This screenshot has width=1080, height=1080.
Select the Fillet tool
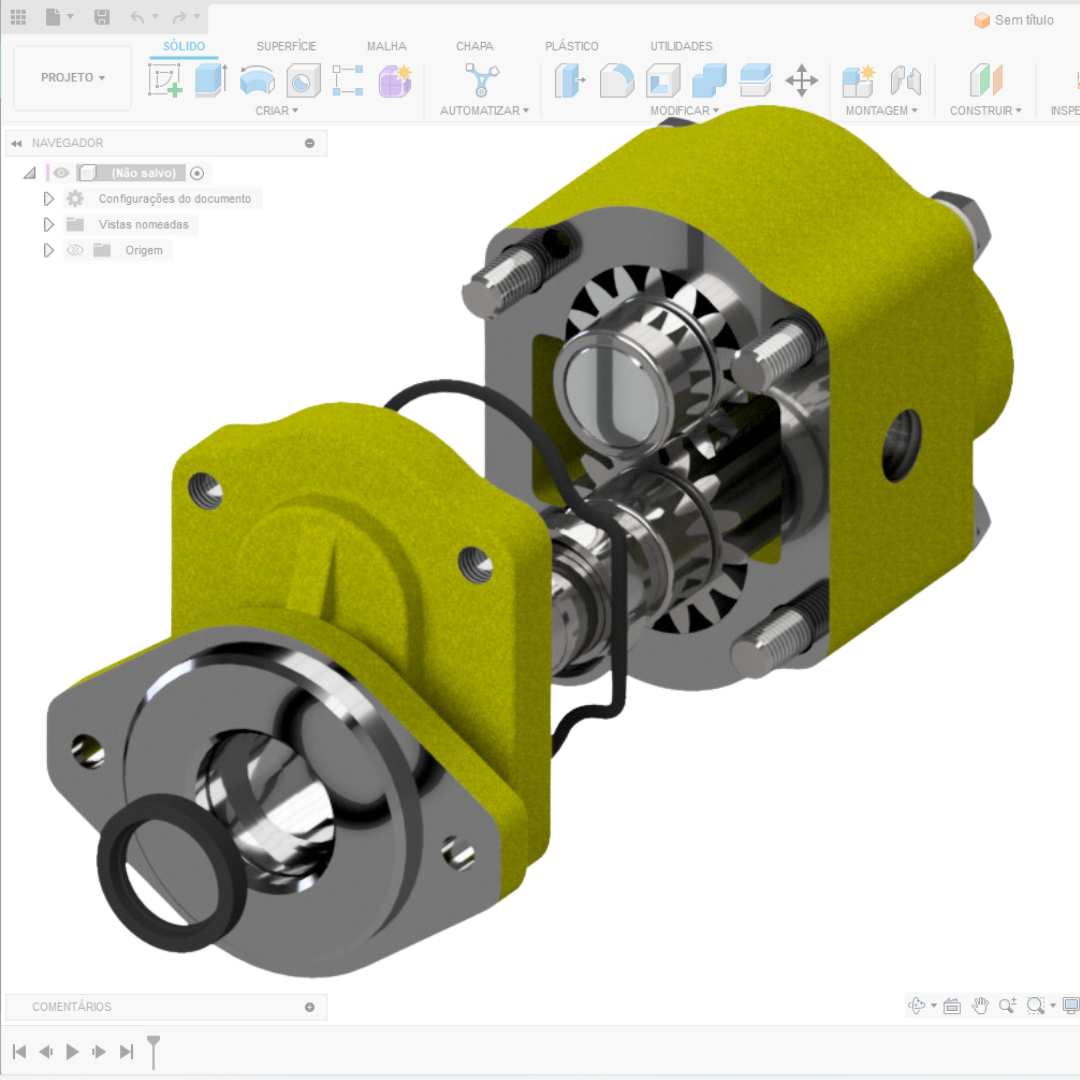616,81
